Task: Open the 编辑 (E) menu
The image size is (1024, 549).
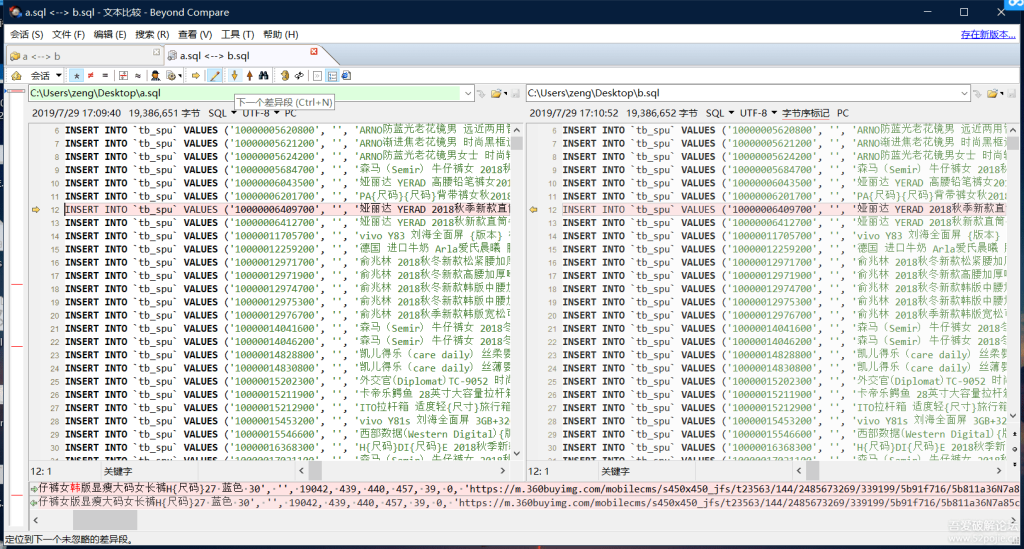Action: click(110, 34)
